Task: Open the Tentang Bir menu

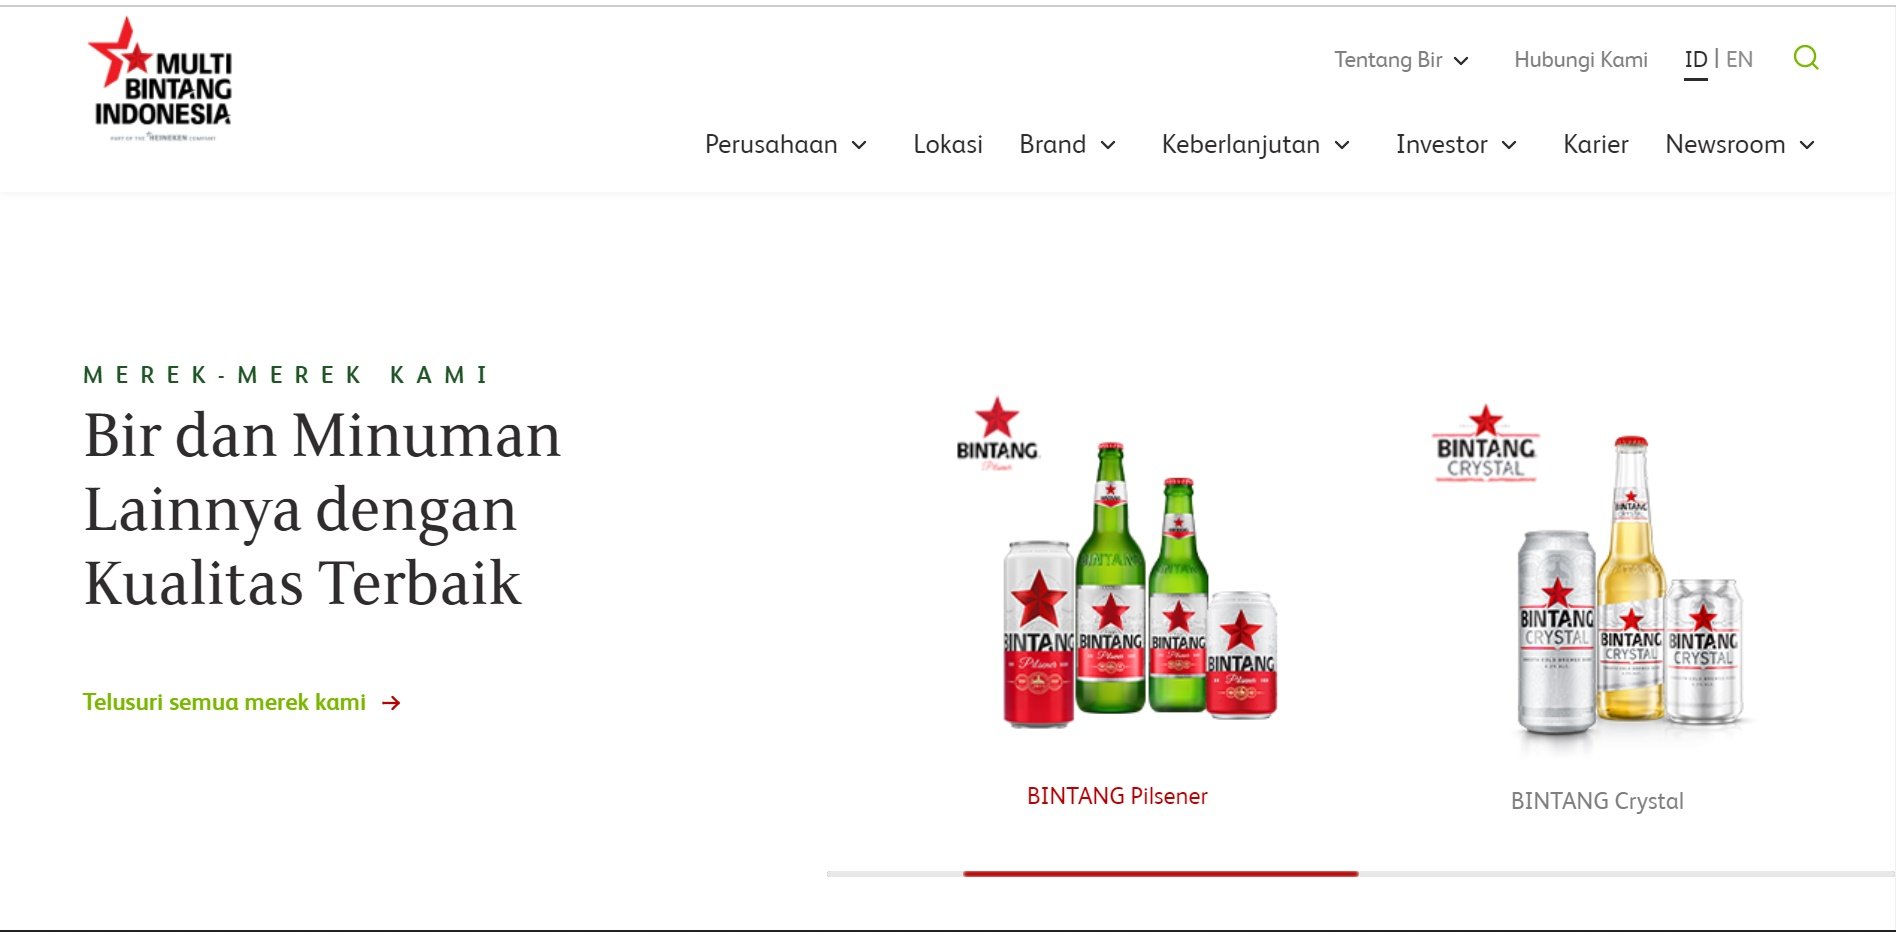Action: [1388, 60]
